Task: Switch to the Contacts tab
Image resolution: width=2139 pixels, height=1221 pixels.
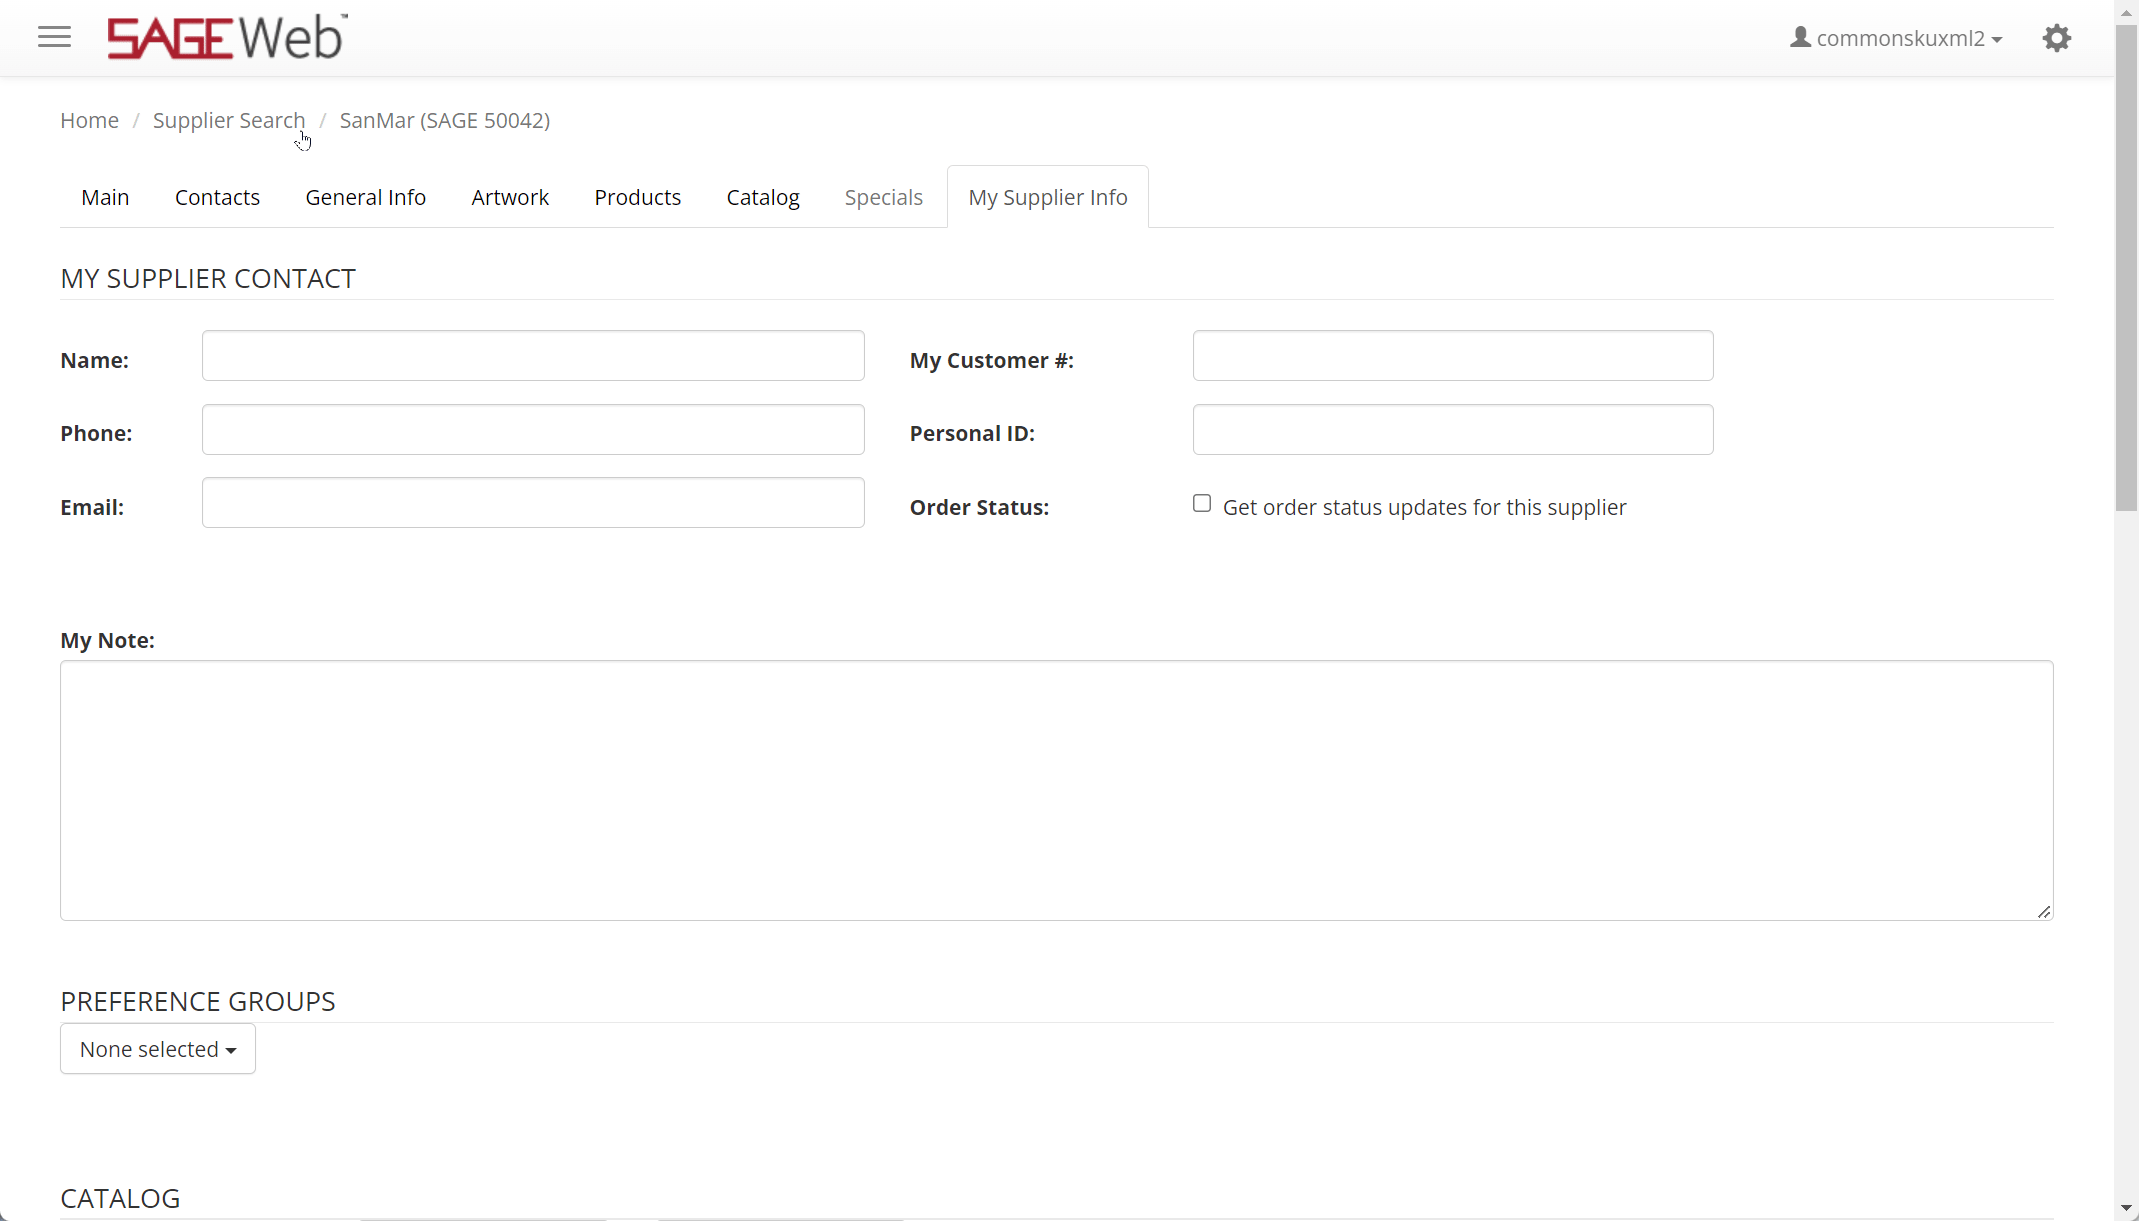Action: point(217,197)
